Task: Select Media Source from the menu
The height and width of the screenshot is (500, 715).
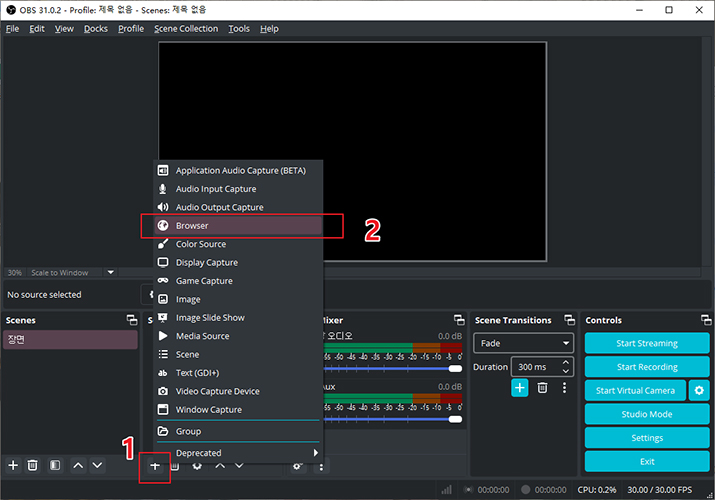Action: coord(238,336)
